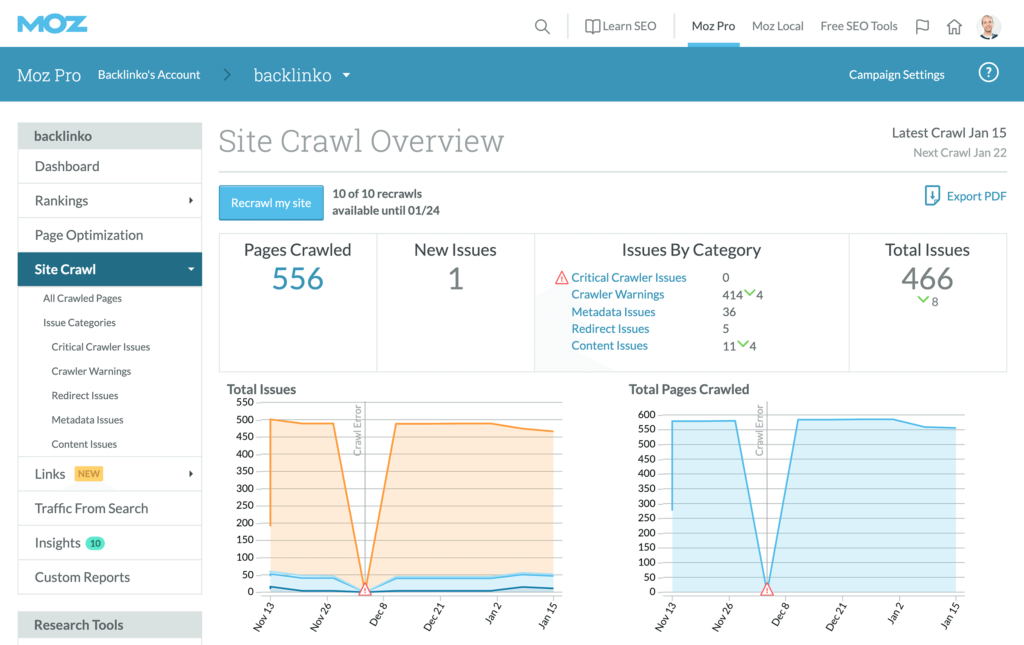This screenshot has width=1024, height=645.
Task: Select Metadata Issues sidebar item
Action: (x=88, y=420)
